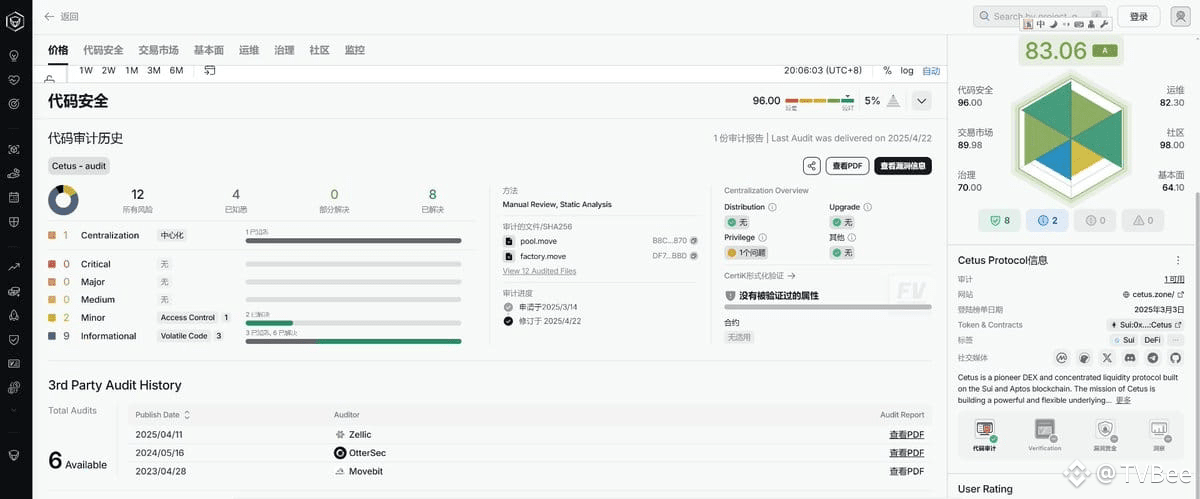The width and height of the screenshot is (1200, 499).
Task: Open the X (Twitter) social link
Action: (x=1107, y=357)
